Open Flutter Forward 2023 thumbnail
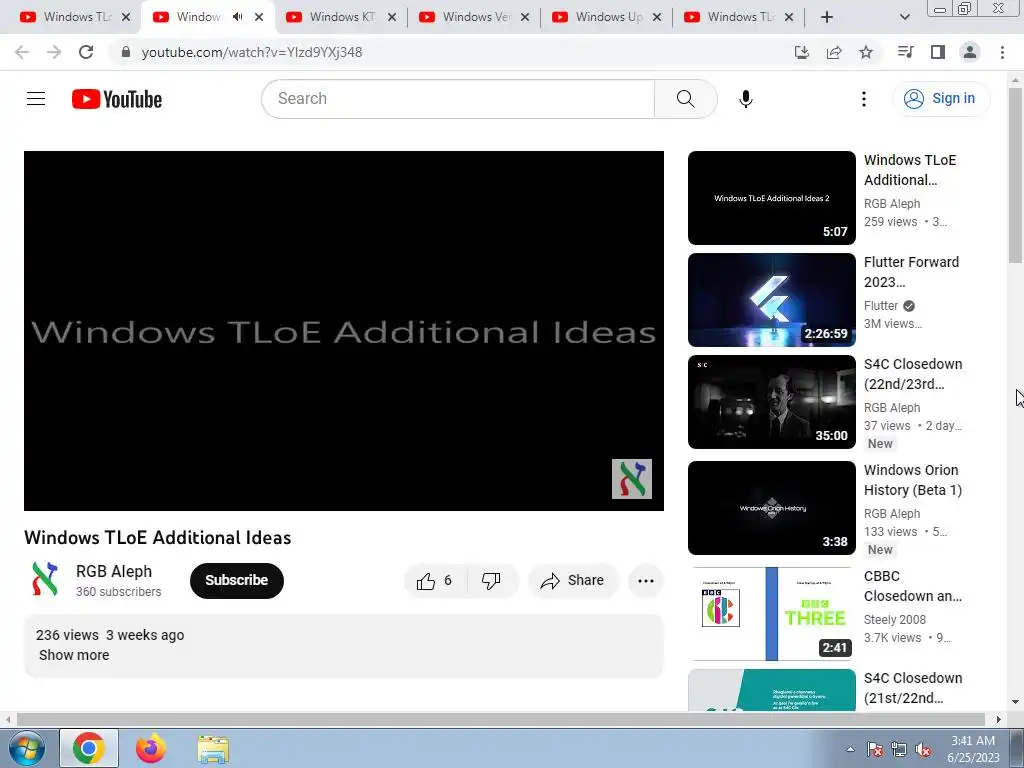This screenshot has height=768, width=1024. pos(771,300)
